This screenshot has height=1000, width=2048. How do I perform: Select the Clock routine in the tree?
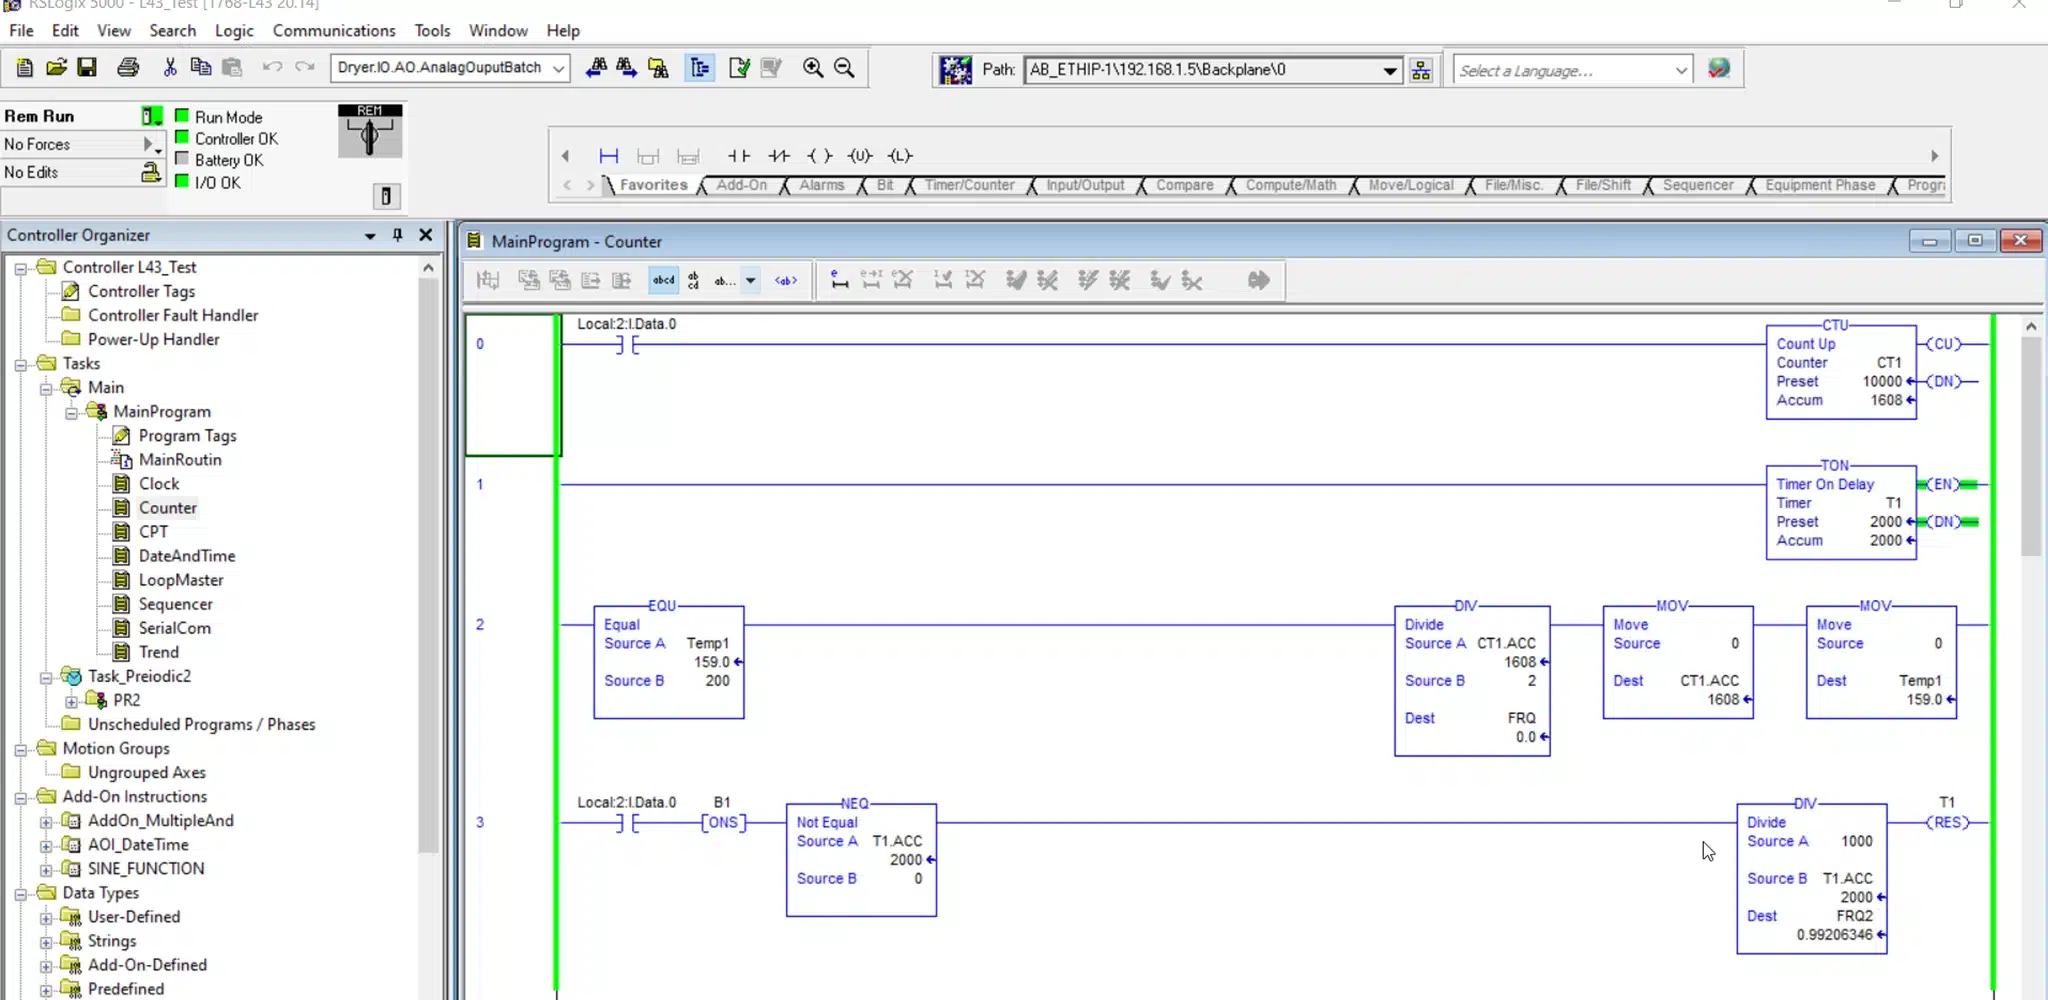(159, 484)
